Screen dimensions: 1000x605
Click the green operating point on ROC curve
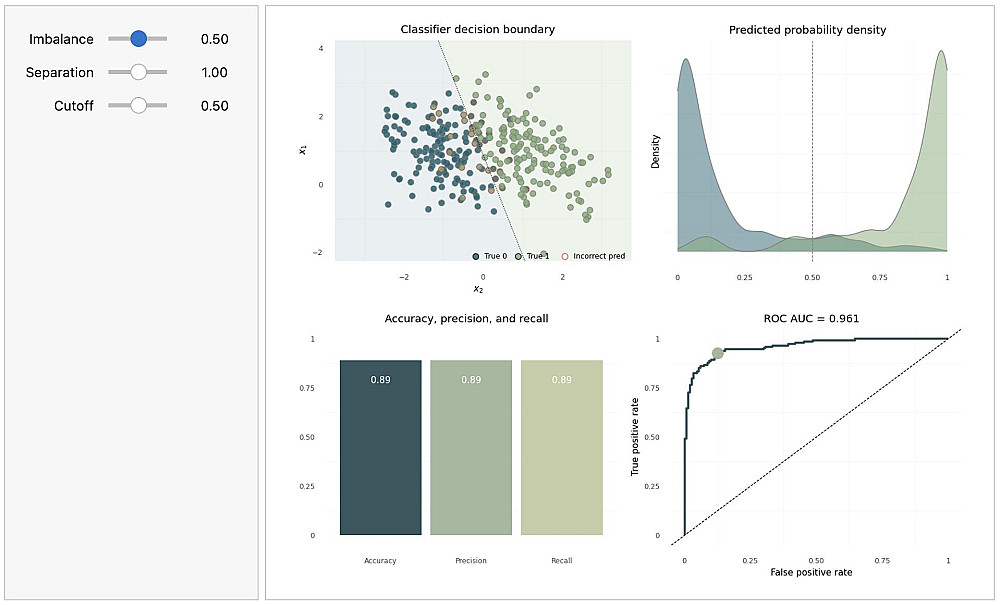pos(717,353)
